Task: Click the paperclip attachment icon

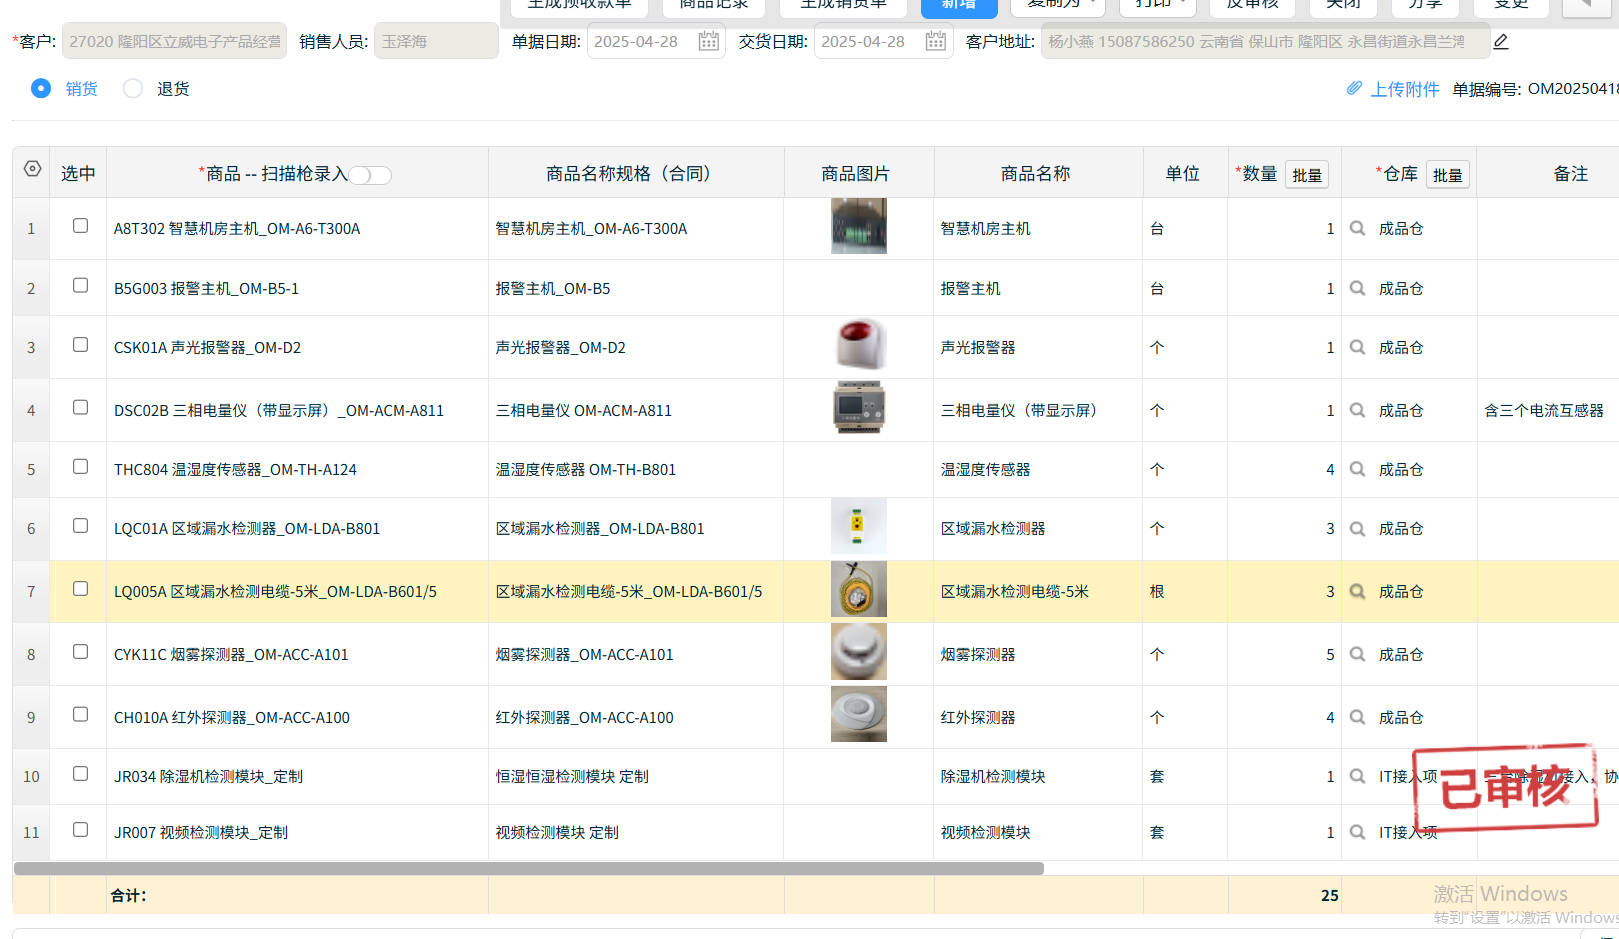Action: 1354,88
